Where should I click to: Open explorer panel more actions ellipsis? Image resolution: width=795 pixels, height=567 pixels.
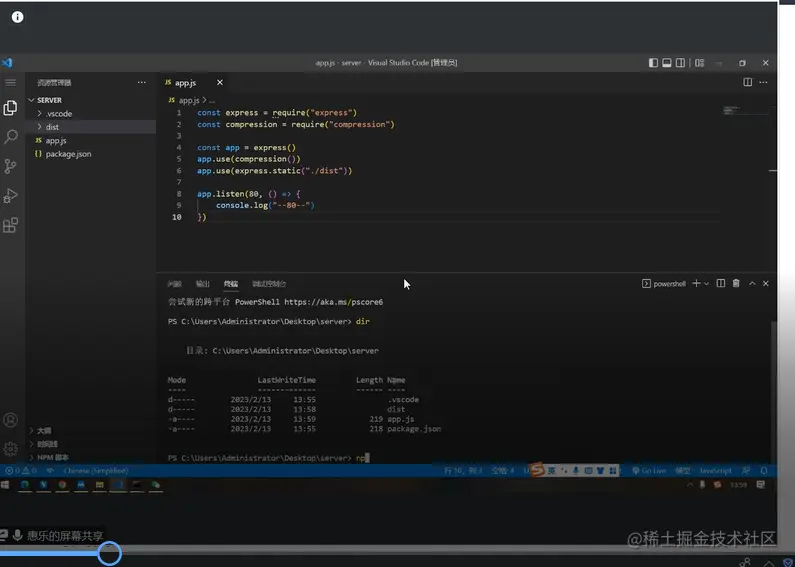(141, 82)
